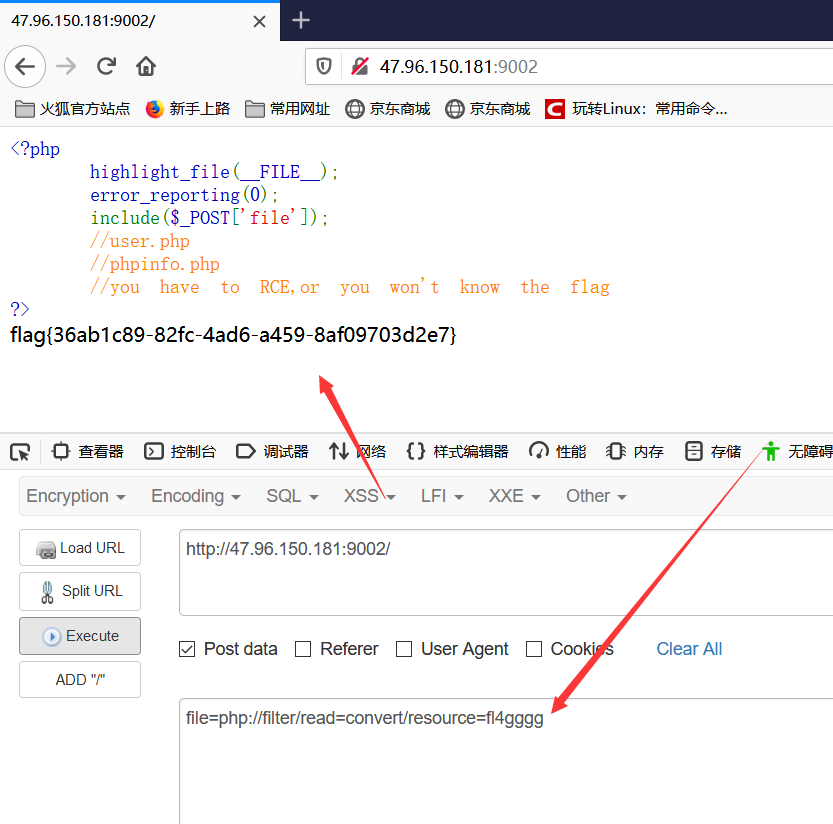Switch to the 存储 storage tab

pyautogui.click(x=712, y=452)
